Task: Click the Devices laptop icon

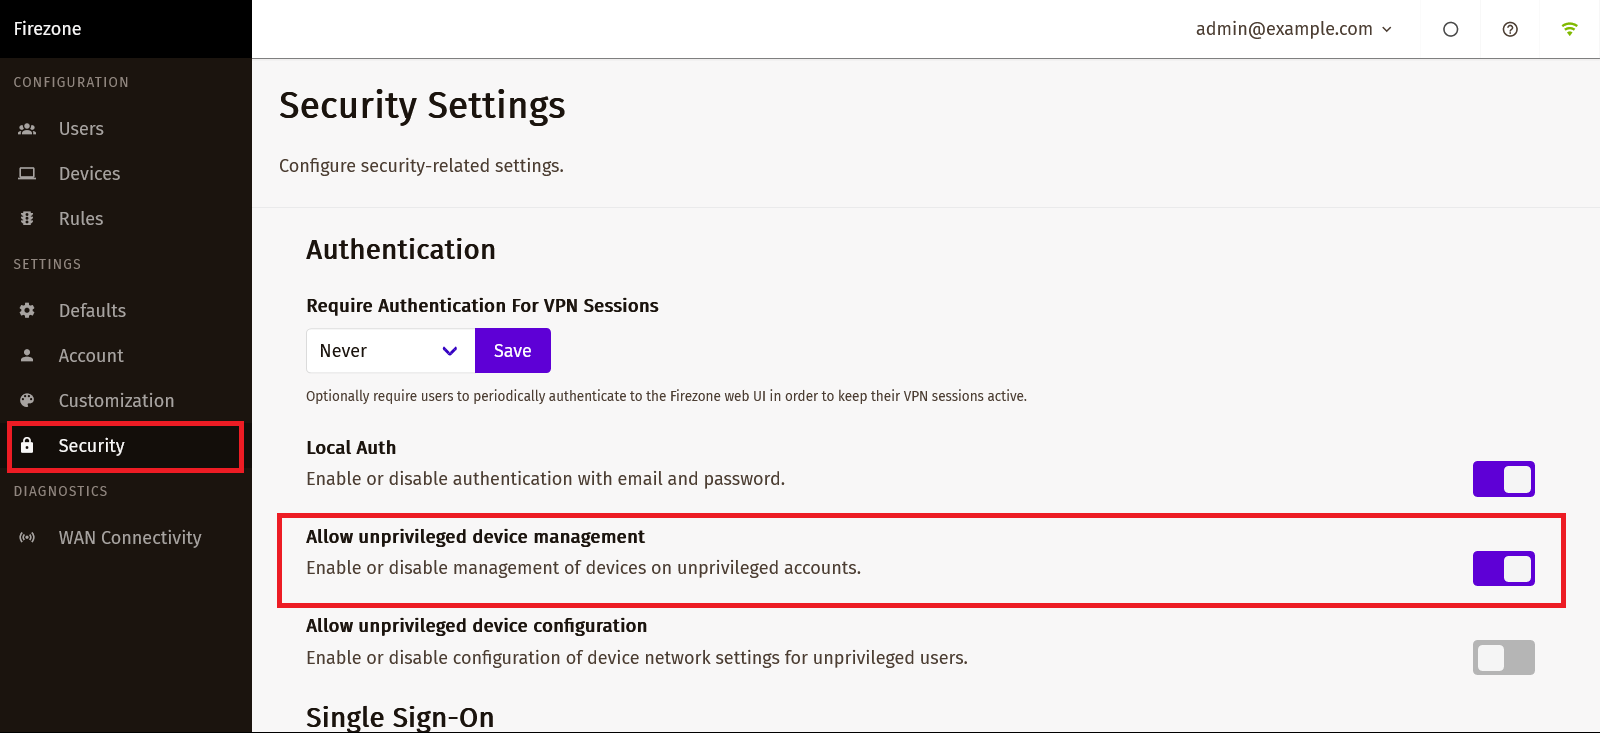Action: (27, 174)
